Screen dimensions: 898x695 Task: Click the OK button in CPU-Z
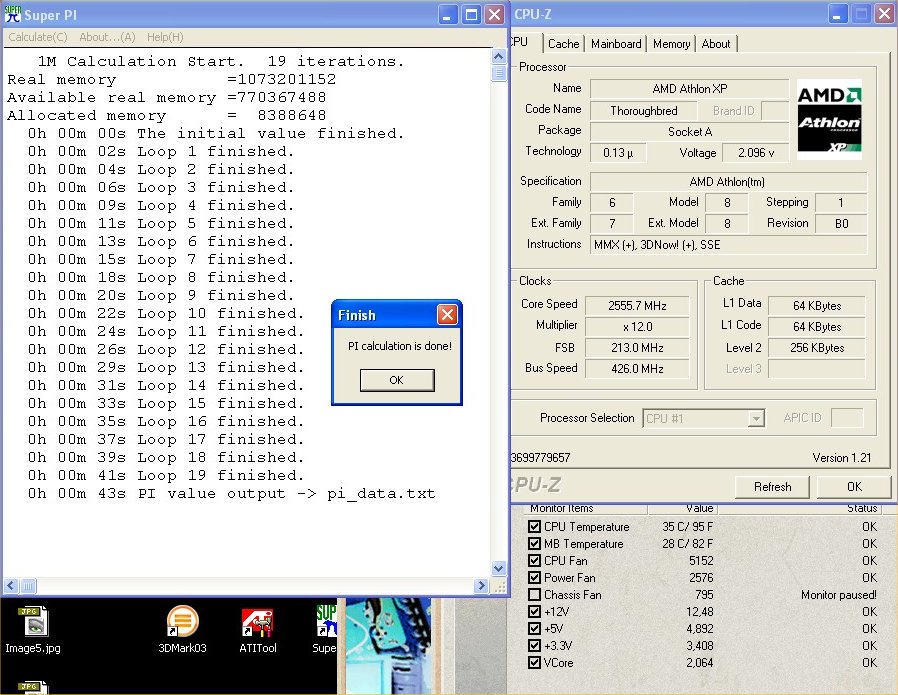854,487
